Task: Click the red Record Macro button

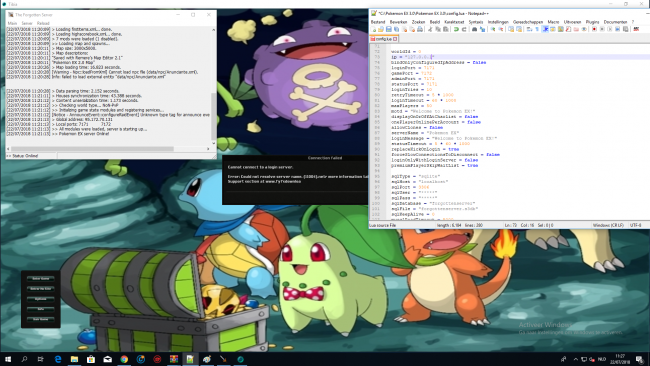Action: tap(594, 29)
